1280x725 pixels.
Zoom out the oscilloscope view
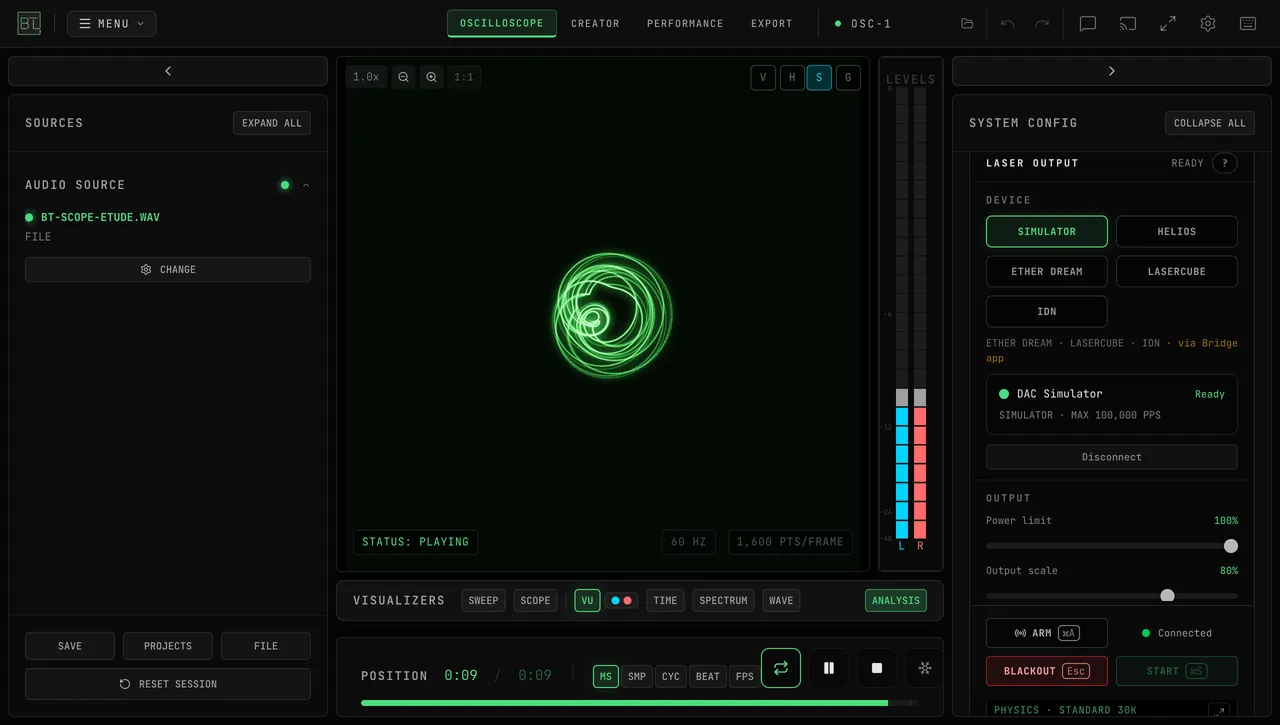(403, 77)
